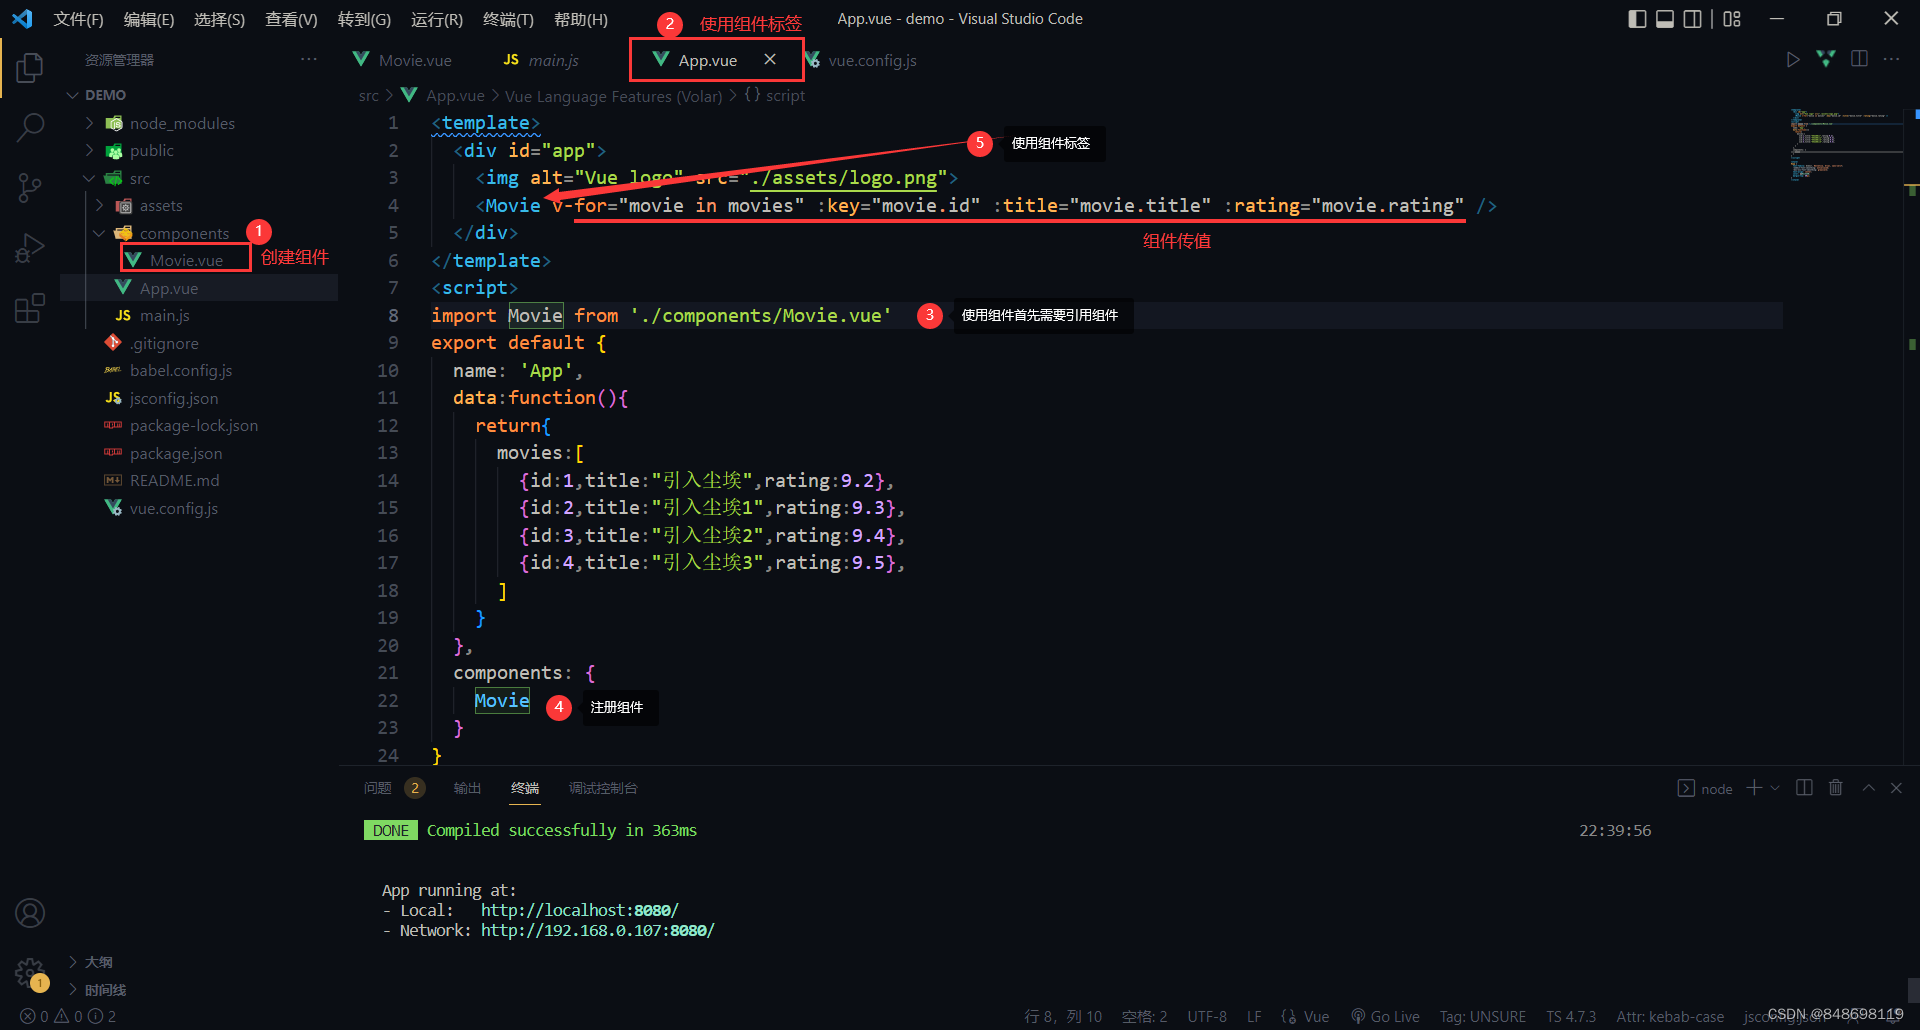
Task: Open editor More Actions ellipsis
Action: coord(1891,60)
